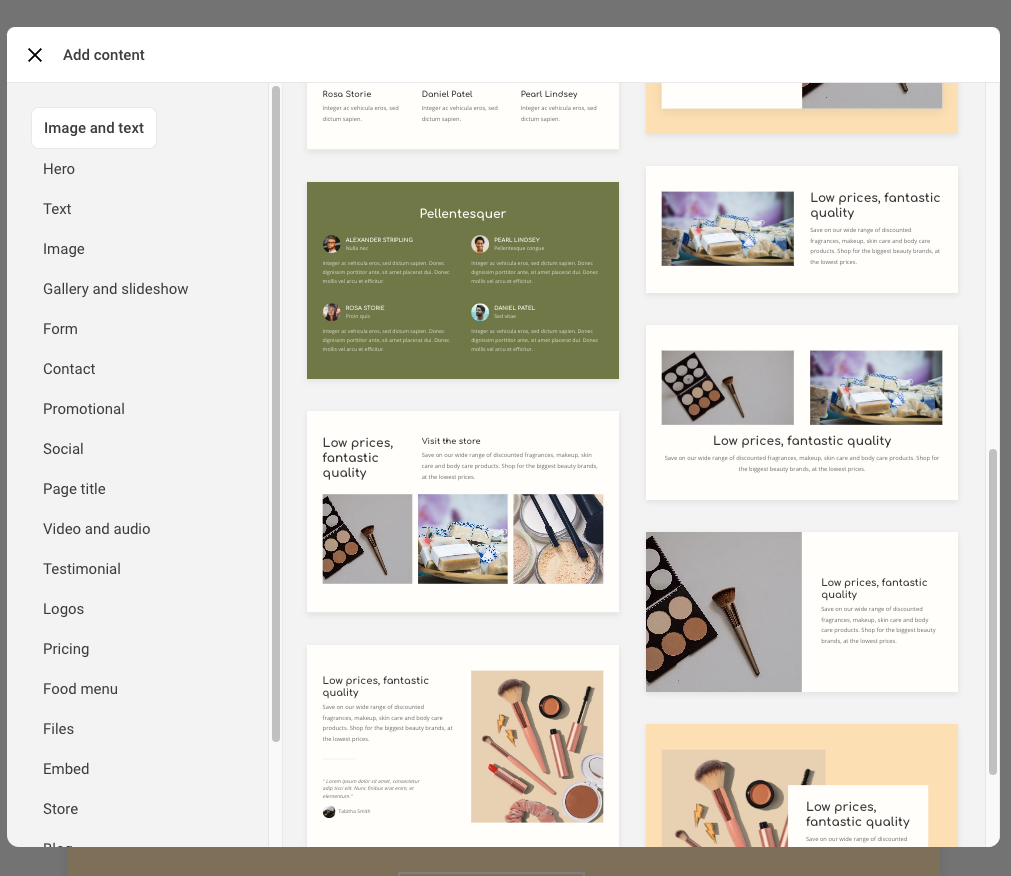Click the Add content dialog title
Screen dimensions: 1011x876
point(104,55)
